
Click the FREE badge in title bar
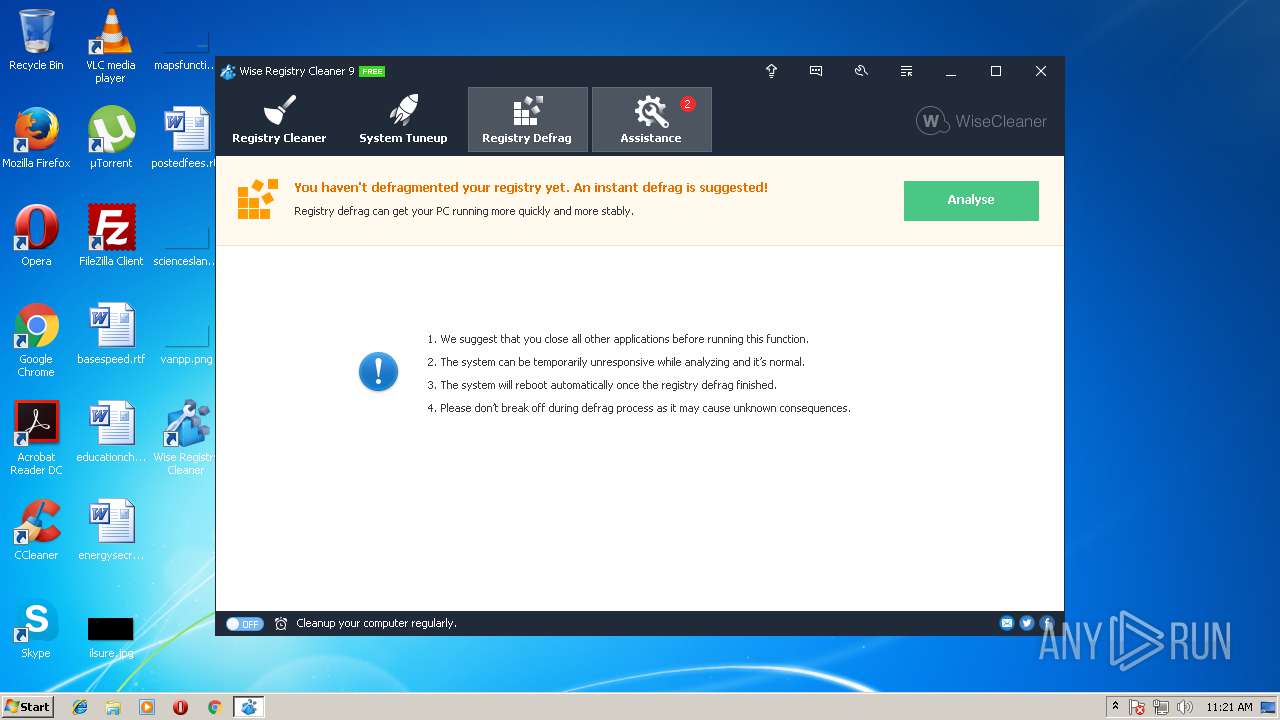372,71
